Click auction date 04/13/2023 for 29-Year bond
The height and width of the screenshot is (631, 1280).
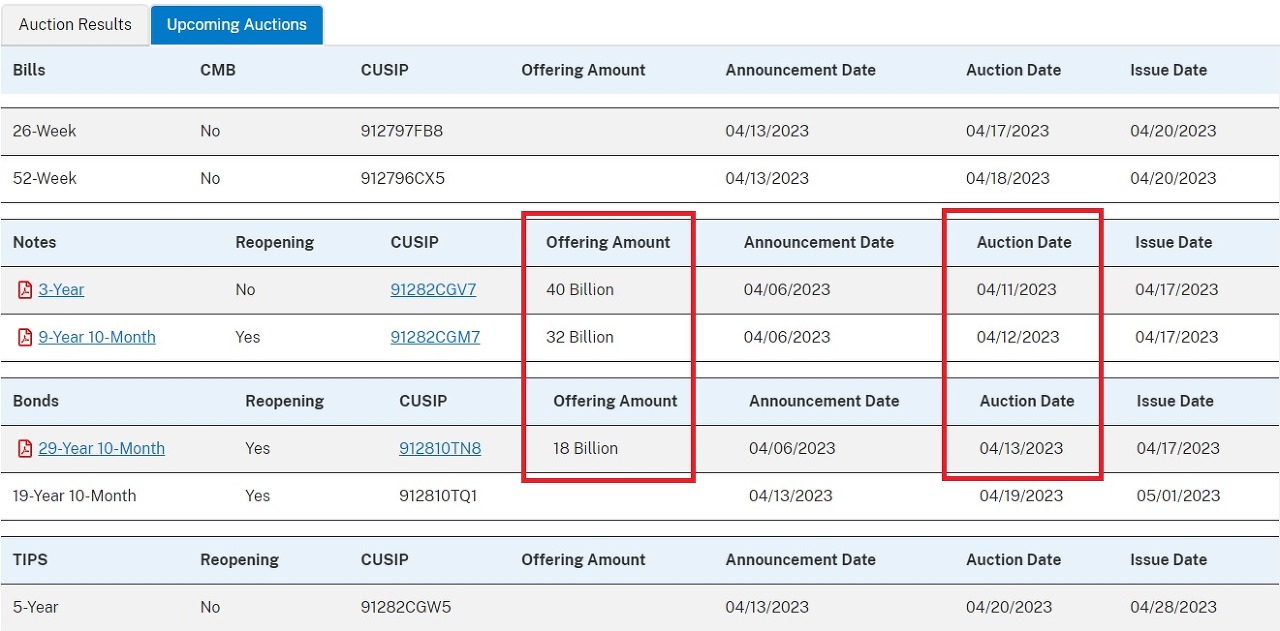tap(1021, 448)
